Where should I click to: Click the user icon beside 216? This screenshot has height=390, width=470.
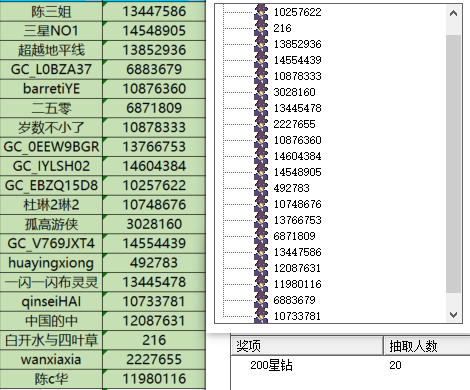[261, 28]
